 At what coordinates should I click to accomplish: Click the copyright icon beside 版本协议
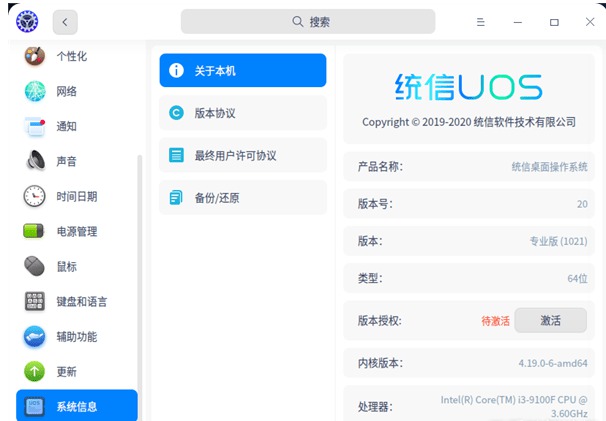pos(176,113)
